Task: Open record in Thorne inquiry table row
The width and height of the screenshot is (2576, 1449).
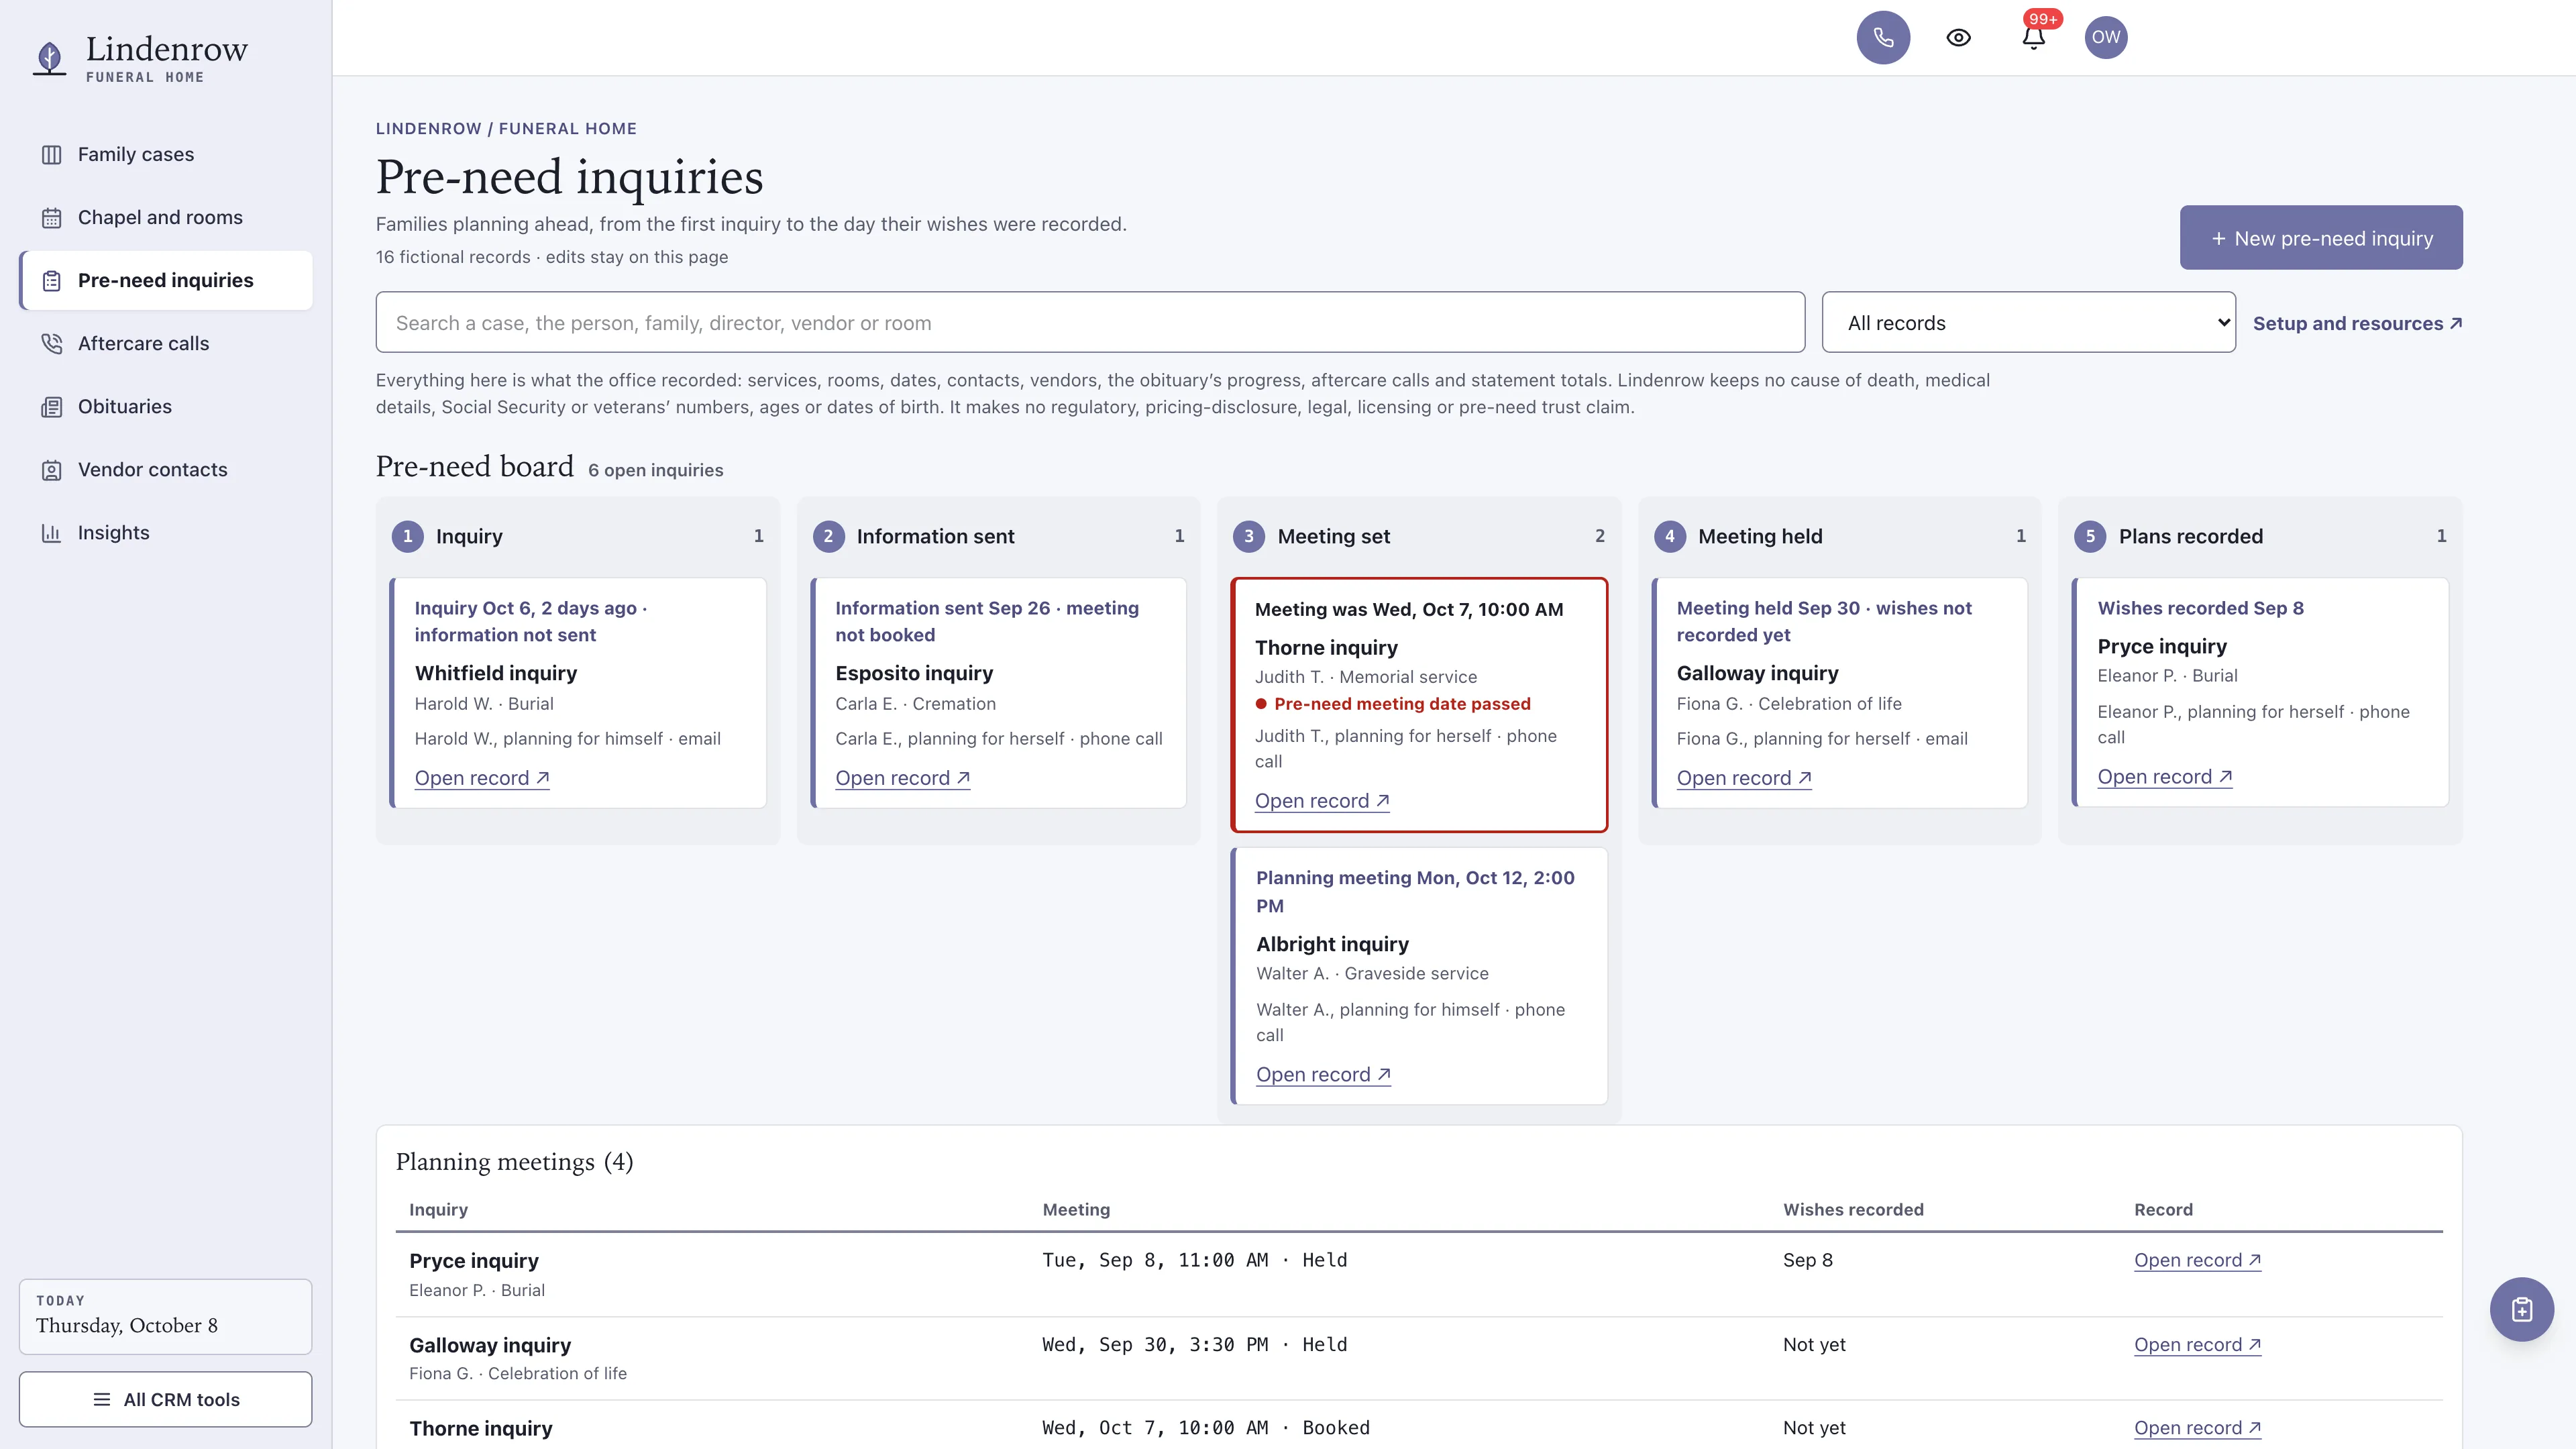Action: tap(2198, 1428)
